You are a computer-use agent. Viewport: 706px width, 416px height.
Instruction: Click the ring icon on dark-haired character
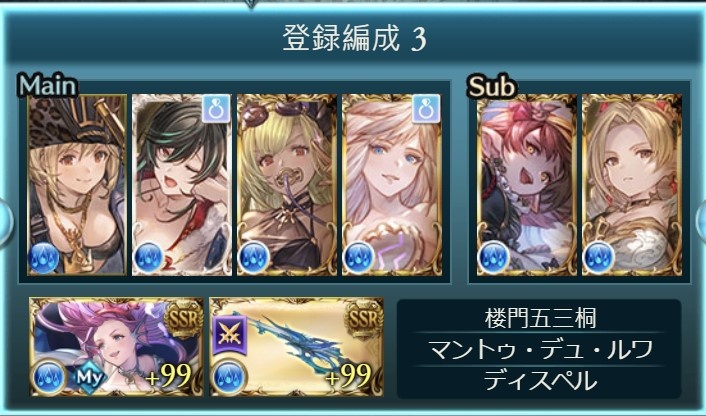[216, 109]
